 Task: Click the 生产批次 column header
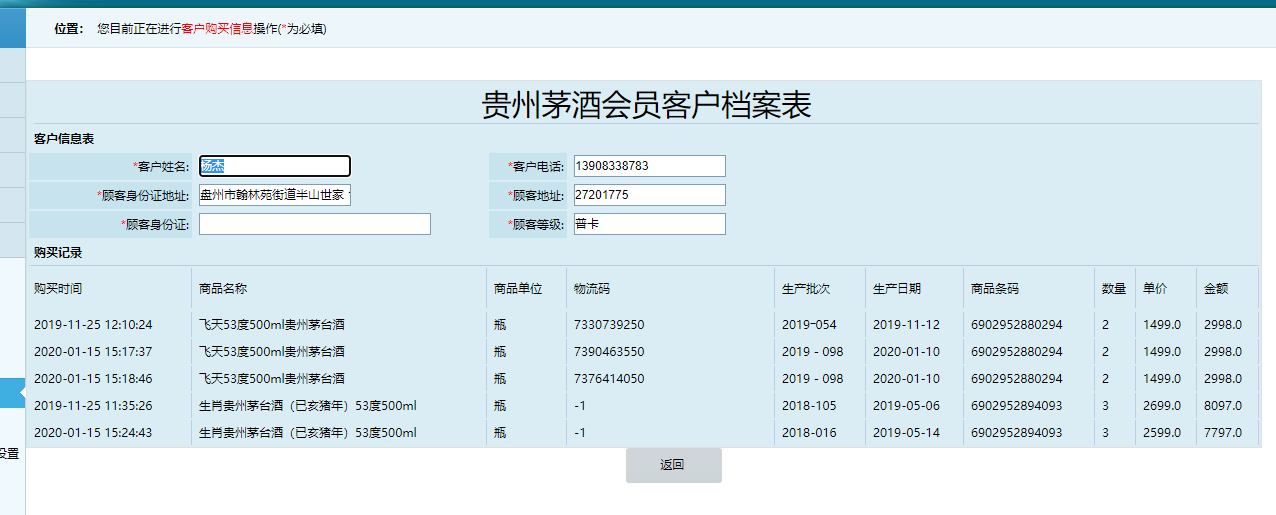tap(806, 288)
